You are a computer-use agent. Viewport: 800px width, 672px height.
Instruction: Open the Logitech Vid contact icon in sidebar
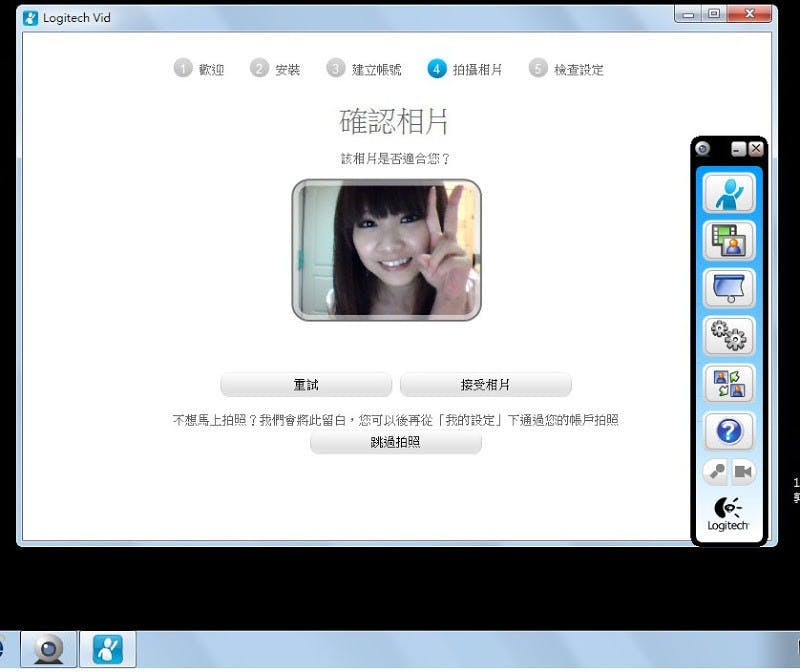(x=729, y=193)
